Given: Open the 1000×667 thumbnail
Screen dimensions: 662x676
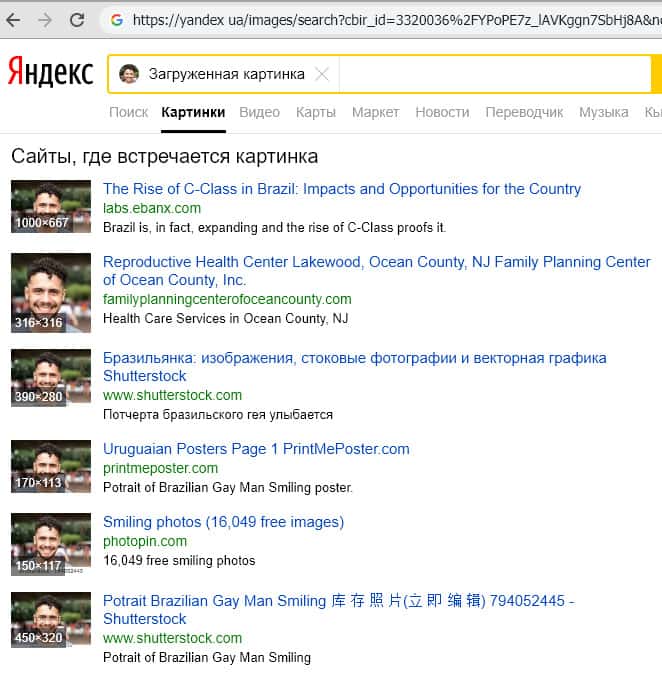Looking at the screenshot, I should tap(51, 207).
